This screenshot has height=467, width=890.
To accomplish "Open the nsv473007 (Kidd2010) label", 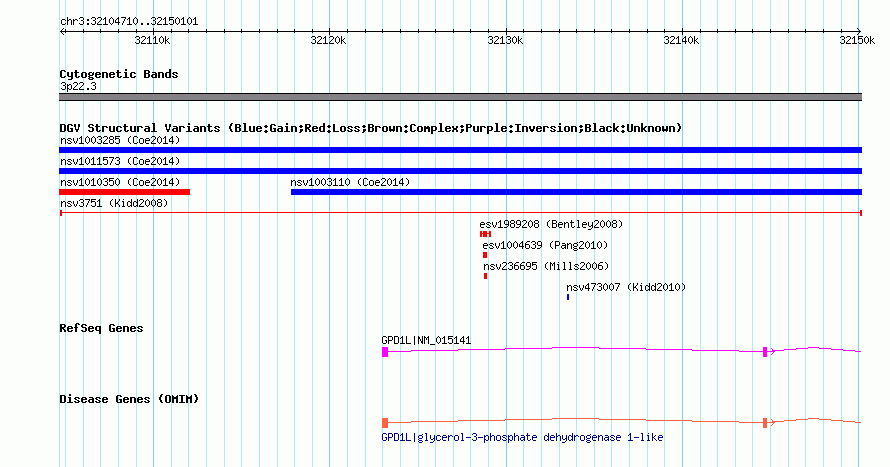I will coord(626,287).
